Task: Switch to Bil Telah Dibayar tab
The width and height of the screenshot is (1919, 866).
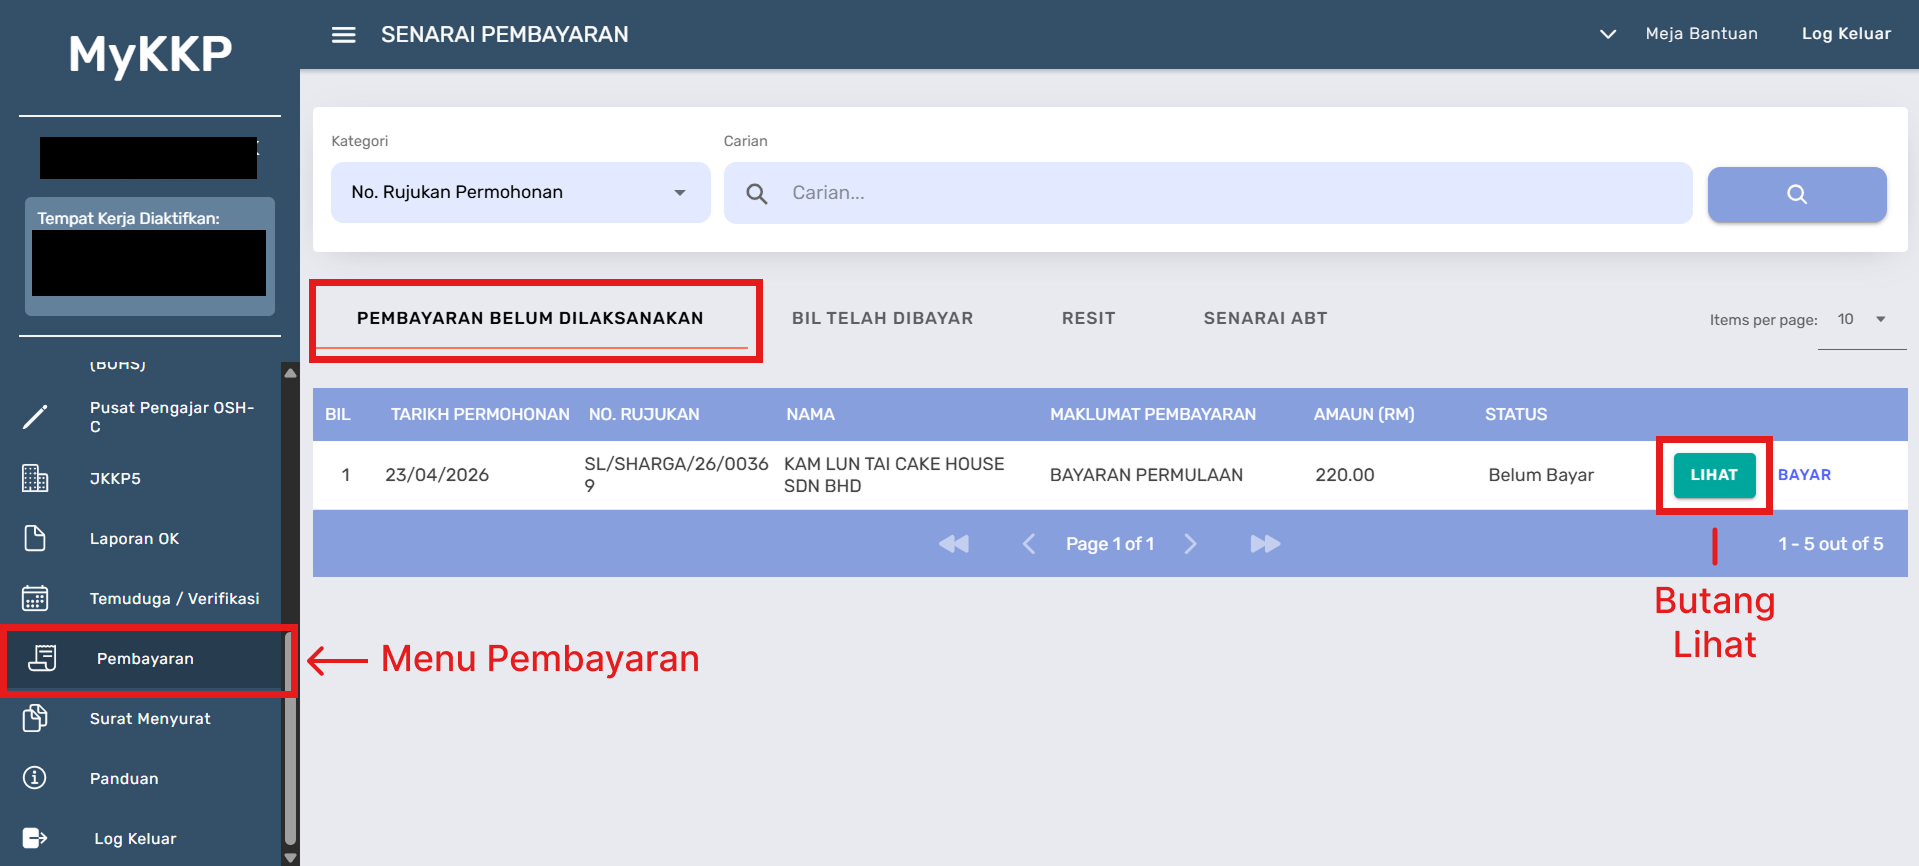Action: [x=882, y=318]
